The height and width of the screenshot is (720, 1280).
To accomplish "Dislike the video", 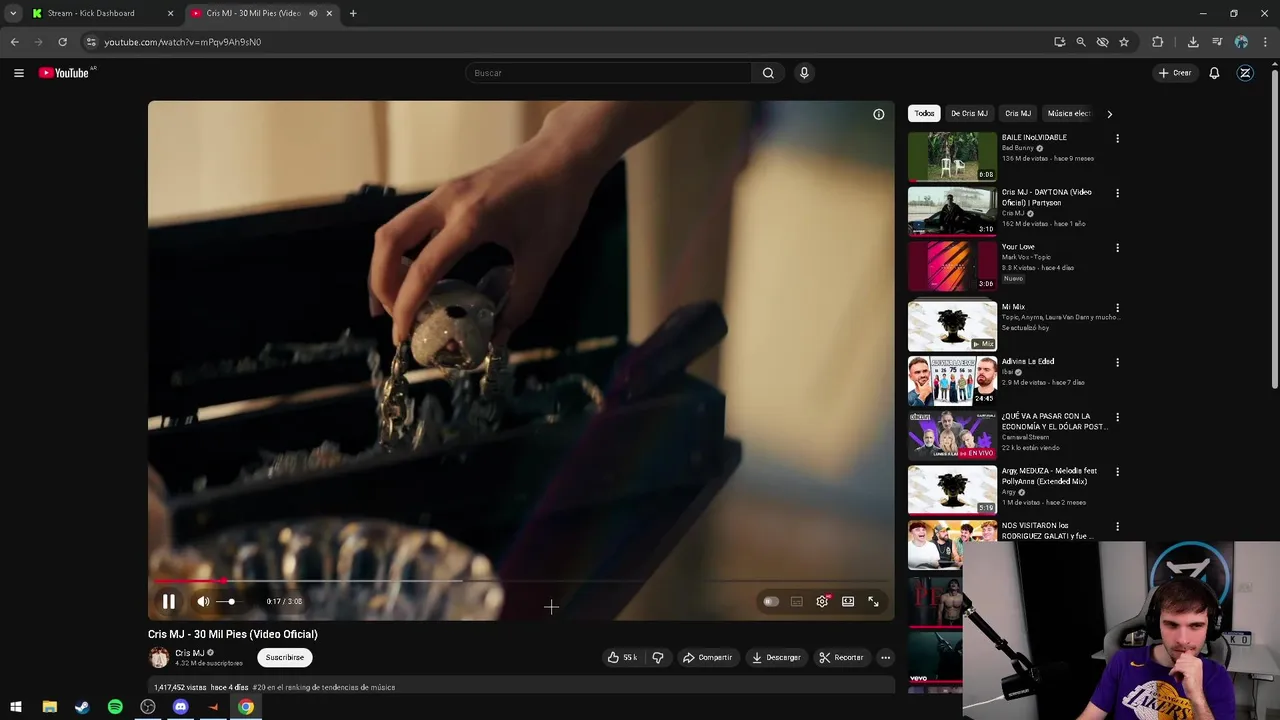I will tap(658, 657).
